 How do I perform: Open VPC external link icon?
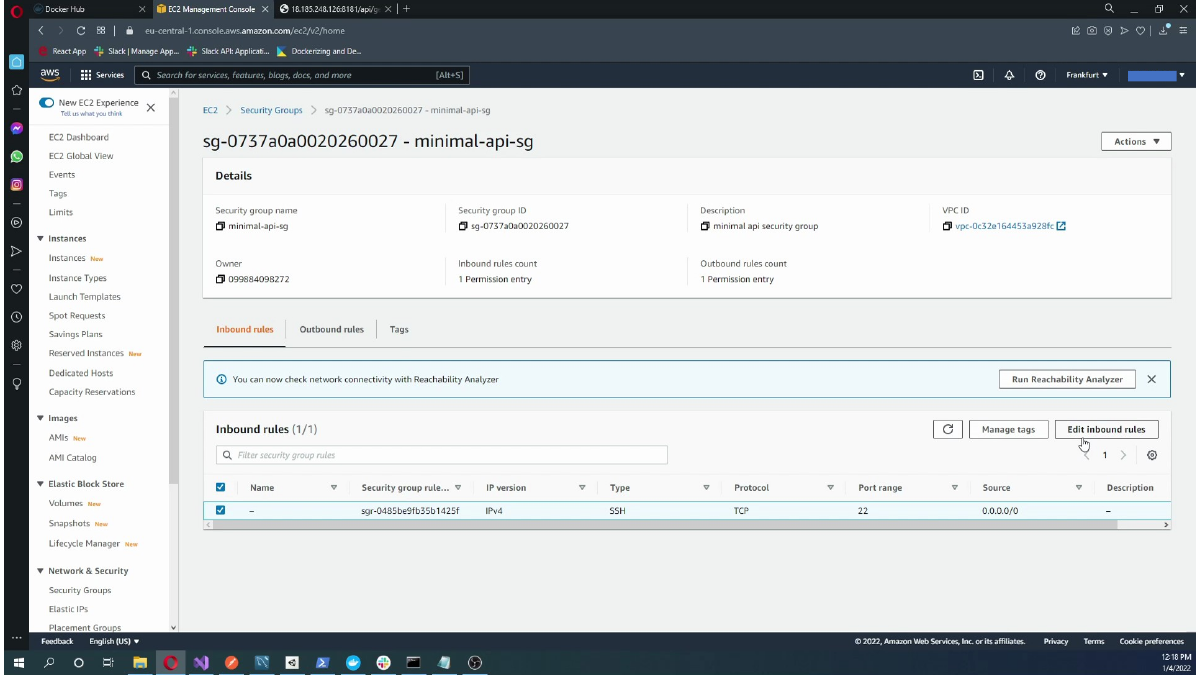click(x=1061, y=226)
